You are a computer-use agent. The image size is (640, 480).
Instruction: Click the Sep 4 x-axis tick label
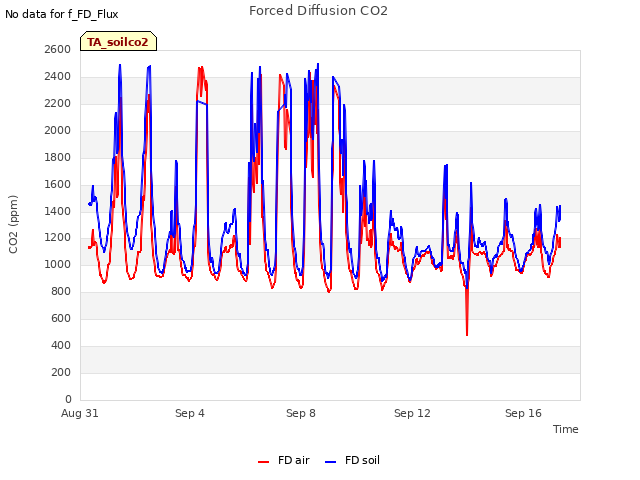190,413
